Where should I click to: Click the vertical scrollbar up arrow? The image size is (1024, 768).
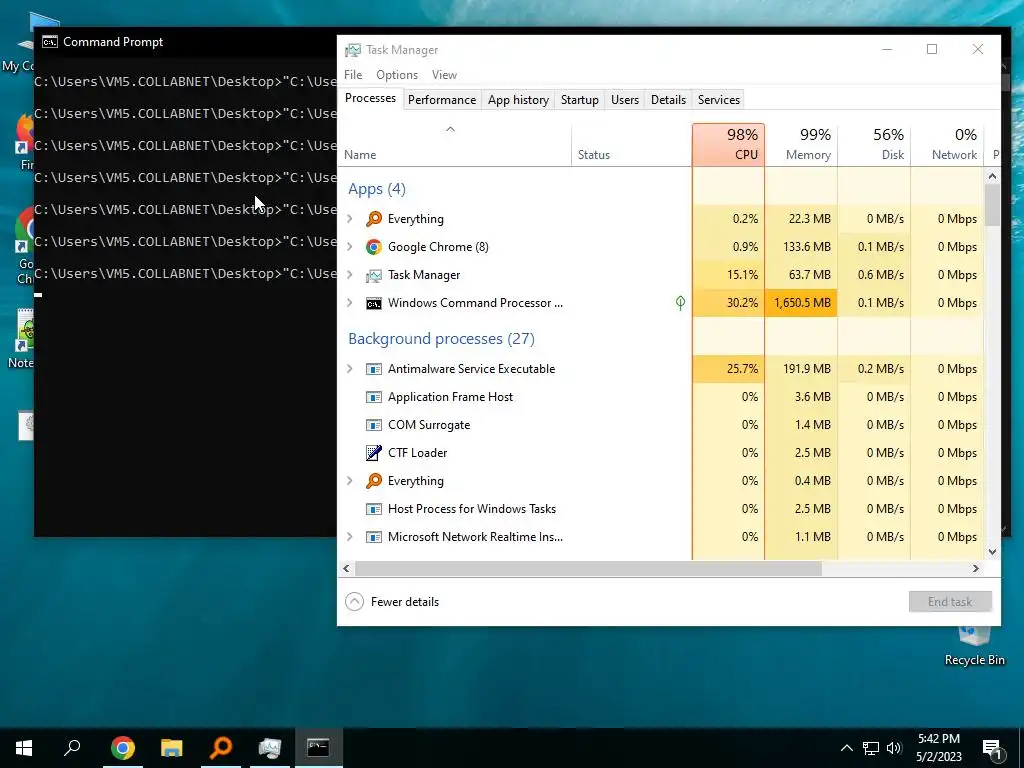tap(993, 176)
